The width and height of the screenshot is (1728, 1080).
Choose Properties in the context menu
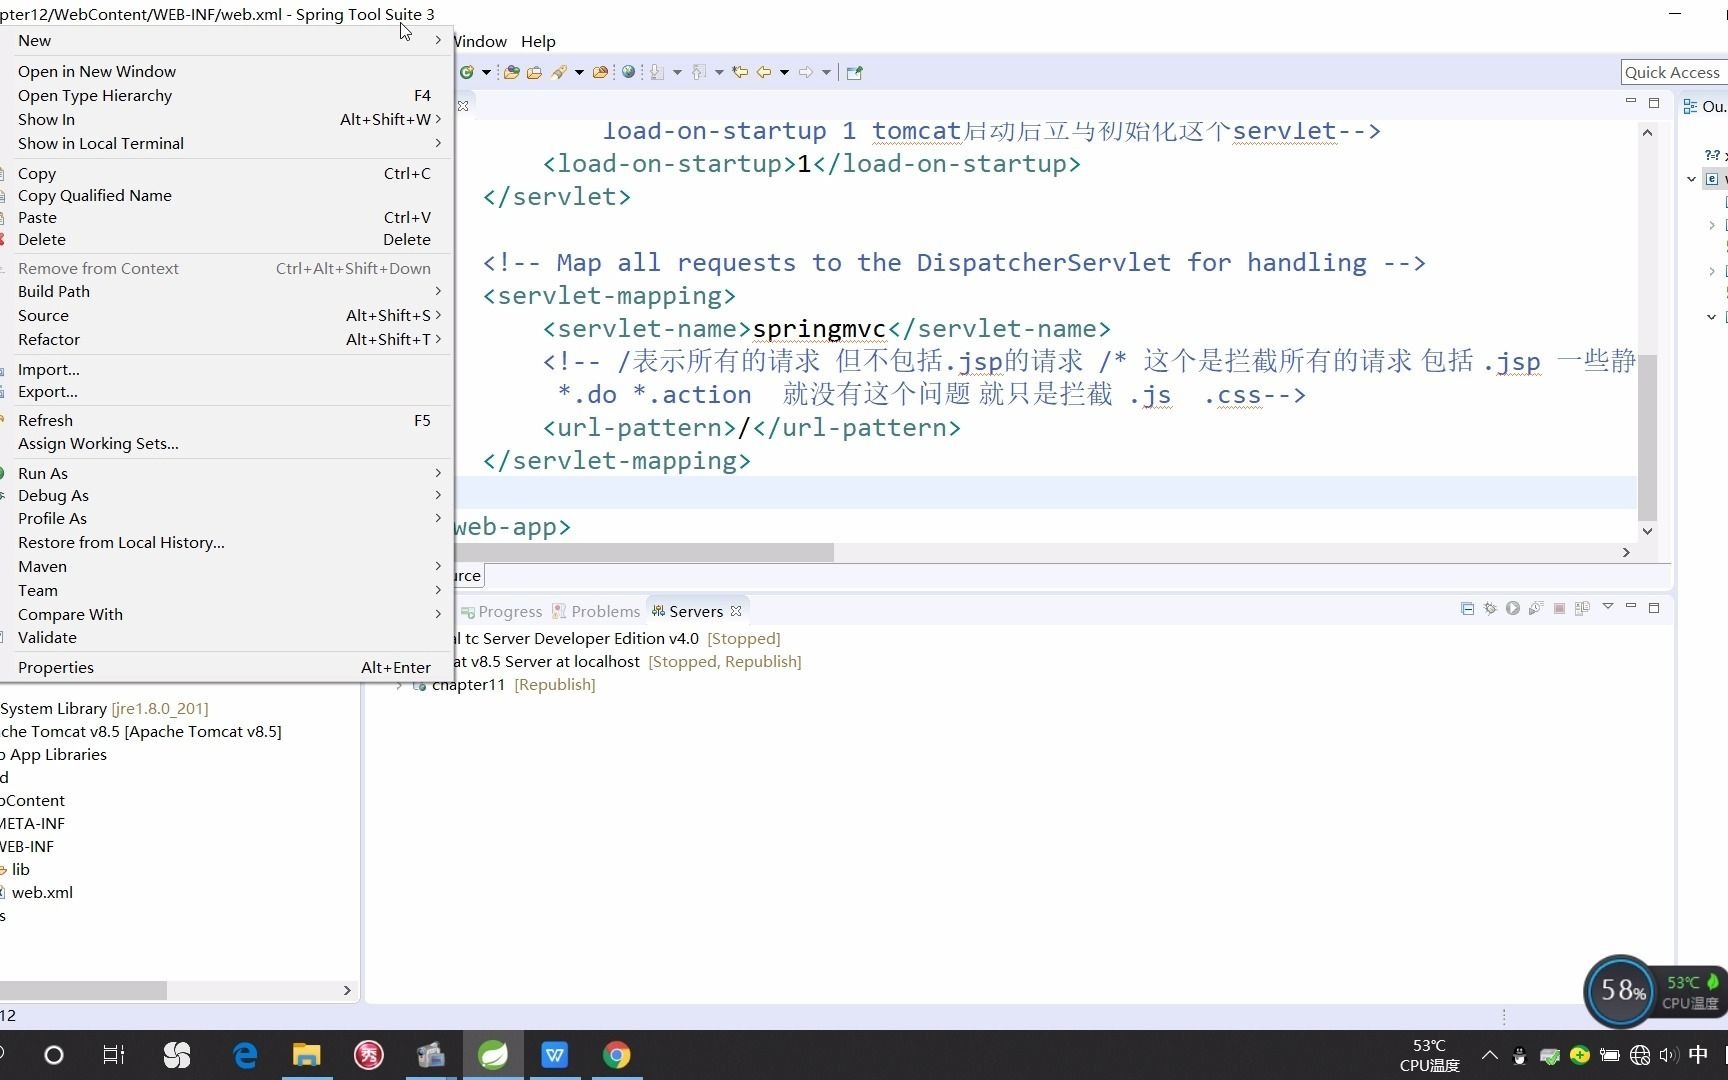pyautogui.click(x=227, y=667)
